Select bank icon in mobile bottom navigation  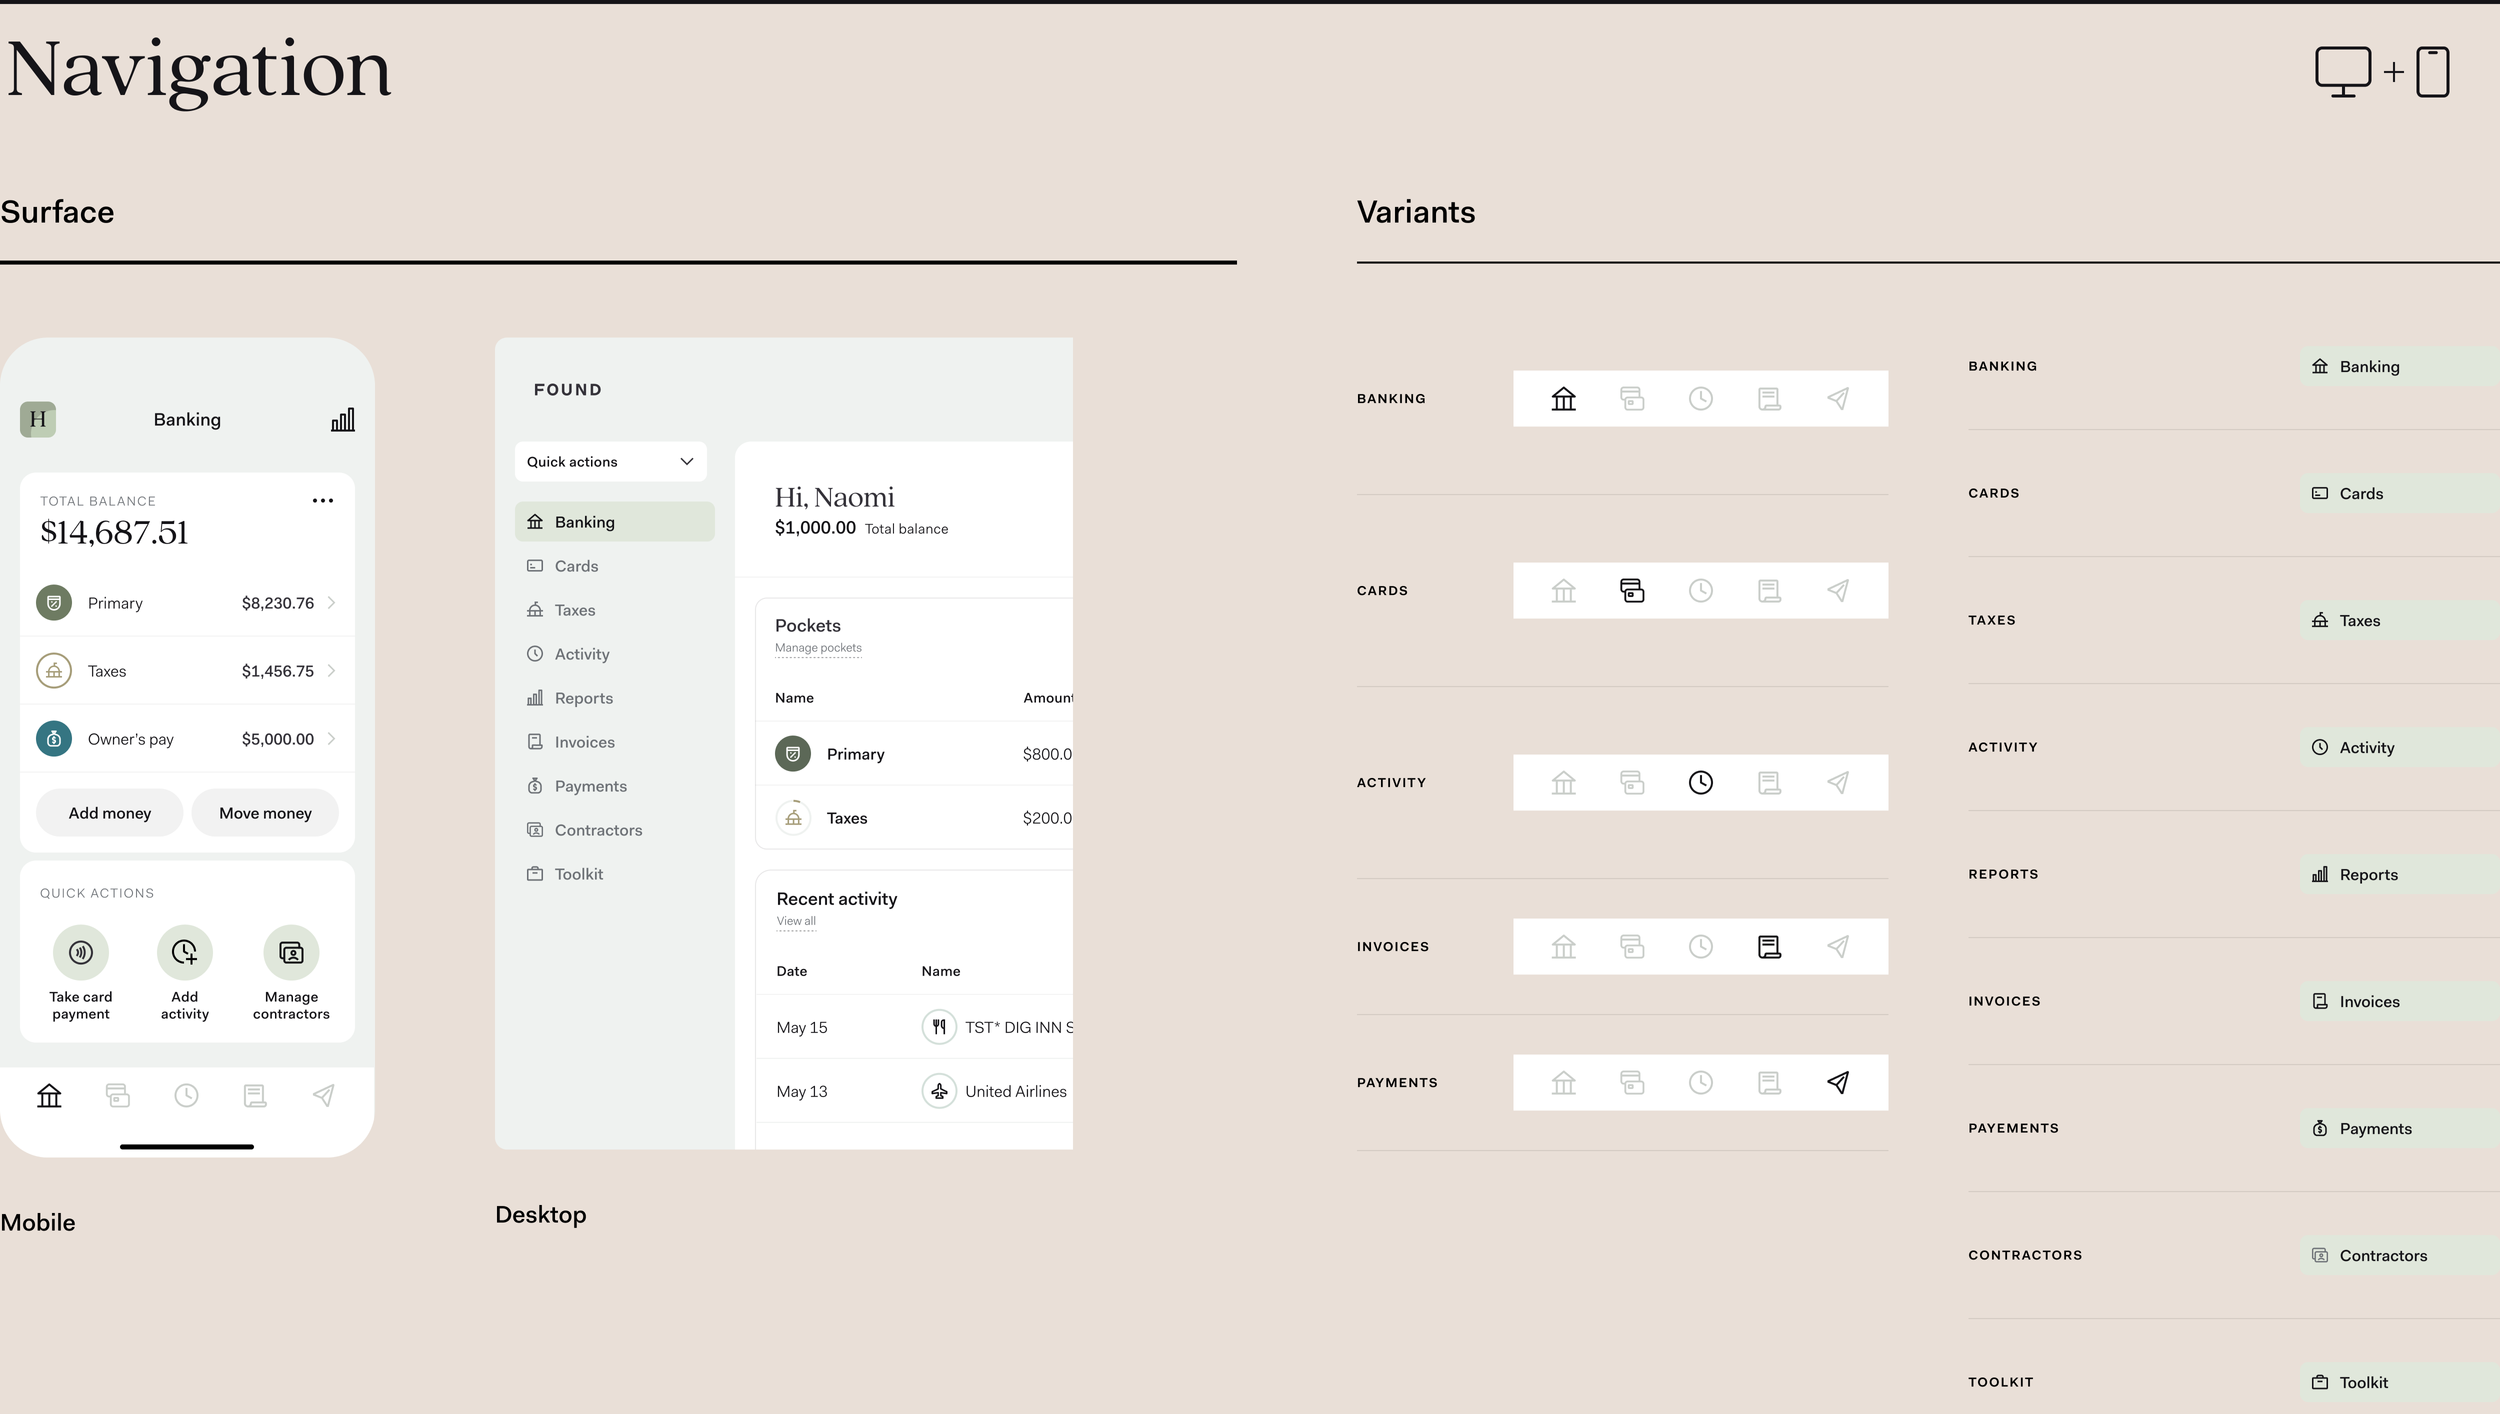(x=49, y=1096)
